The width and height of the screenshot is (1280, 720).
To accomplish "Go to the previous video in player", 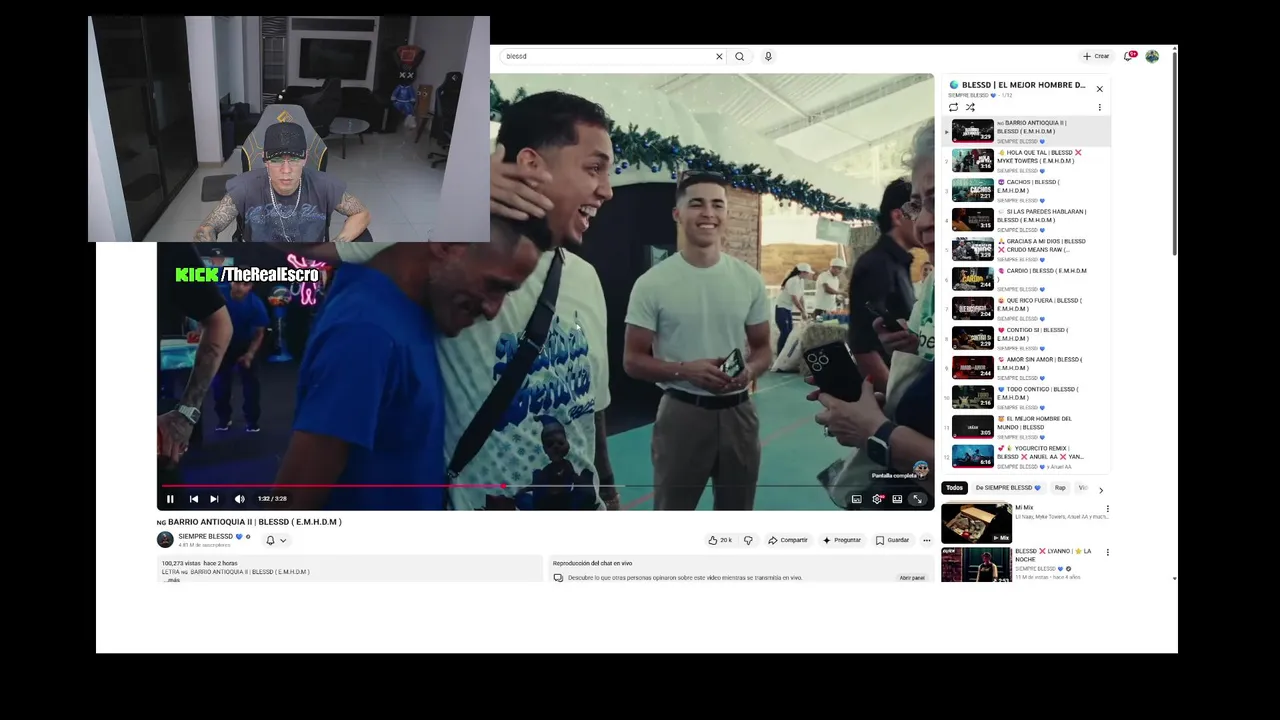I will click(193, 499).
